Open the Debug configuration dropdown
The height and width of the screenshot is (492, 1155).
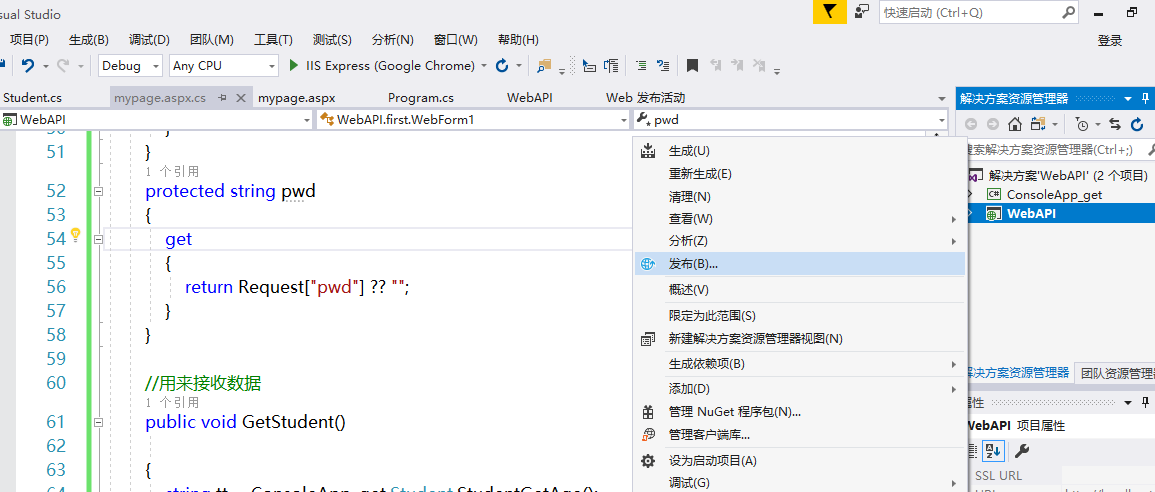click(130, 66)
